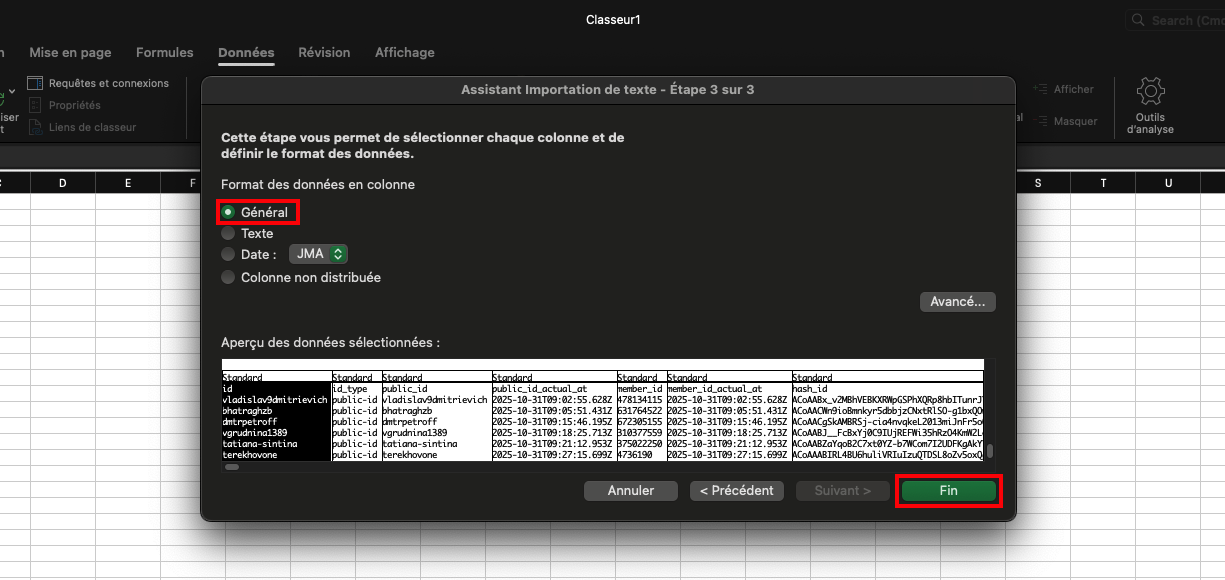1225x580 pixels.
Task: Switch to the Formules tab
Action: click(x=165, y=52)
